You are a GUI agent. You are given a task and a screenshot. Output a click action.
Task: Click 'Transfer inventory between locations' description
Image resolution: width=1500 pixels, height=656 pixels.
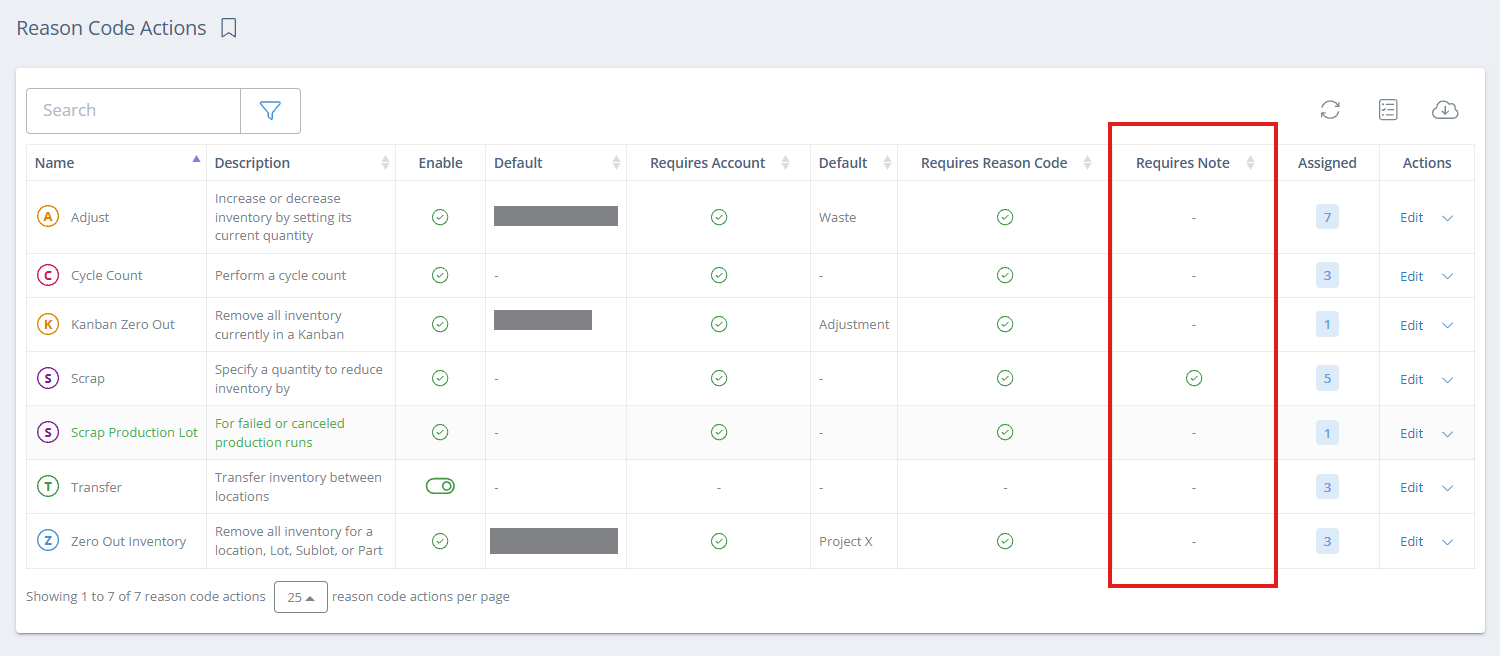[298, 487]
